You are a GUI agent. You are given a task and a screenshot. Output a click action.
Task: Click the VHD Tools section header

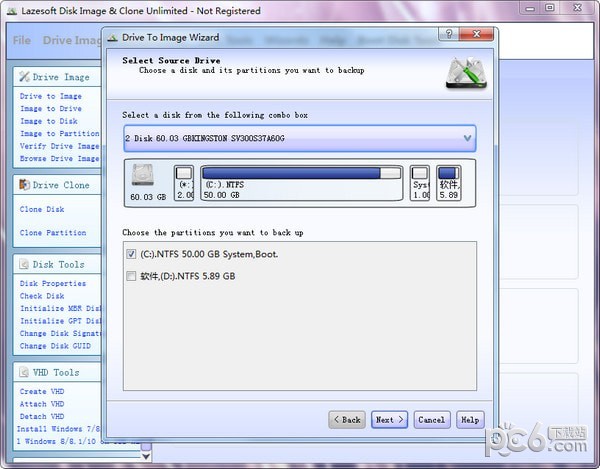pyautogui.click(x=56, y=372)
